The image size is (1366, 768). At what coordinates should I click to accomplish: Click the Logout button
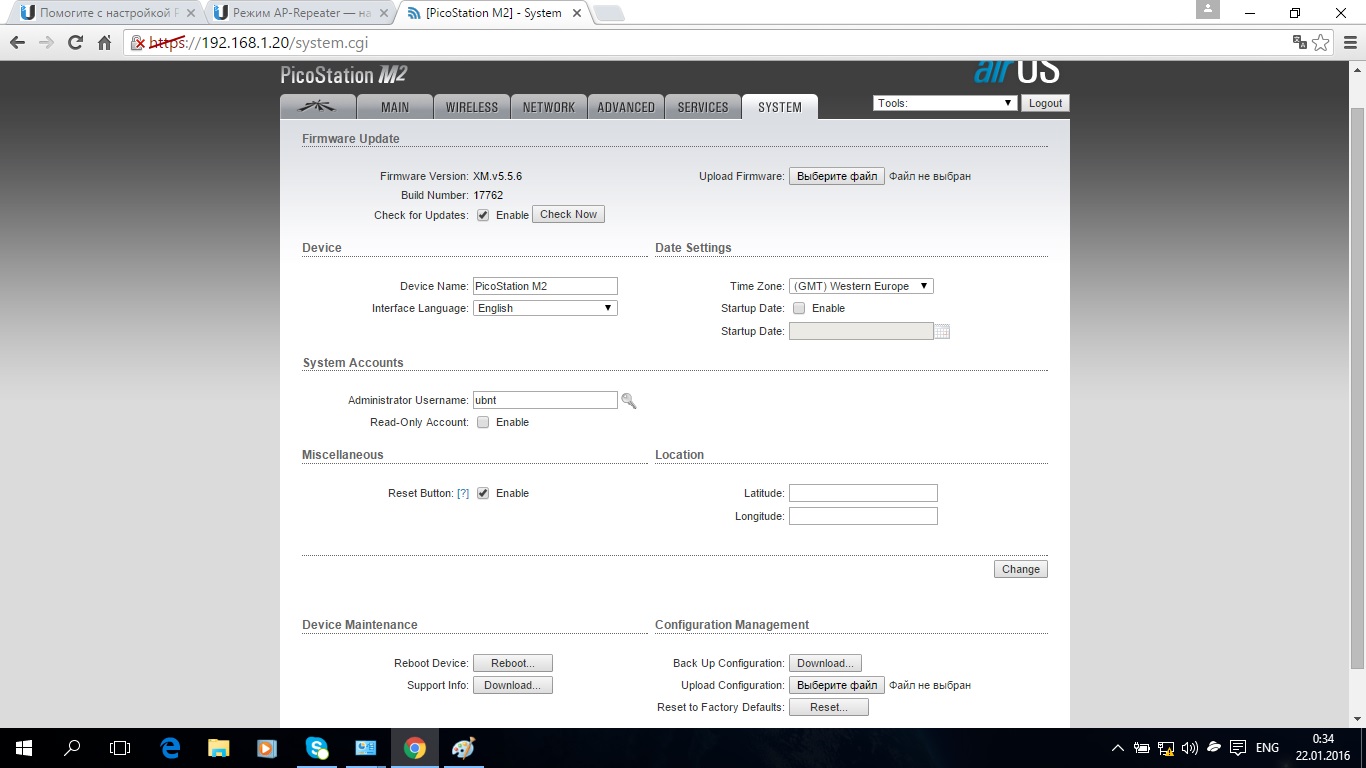[1046, 103]
